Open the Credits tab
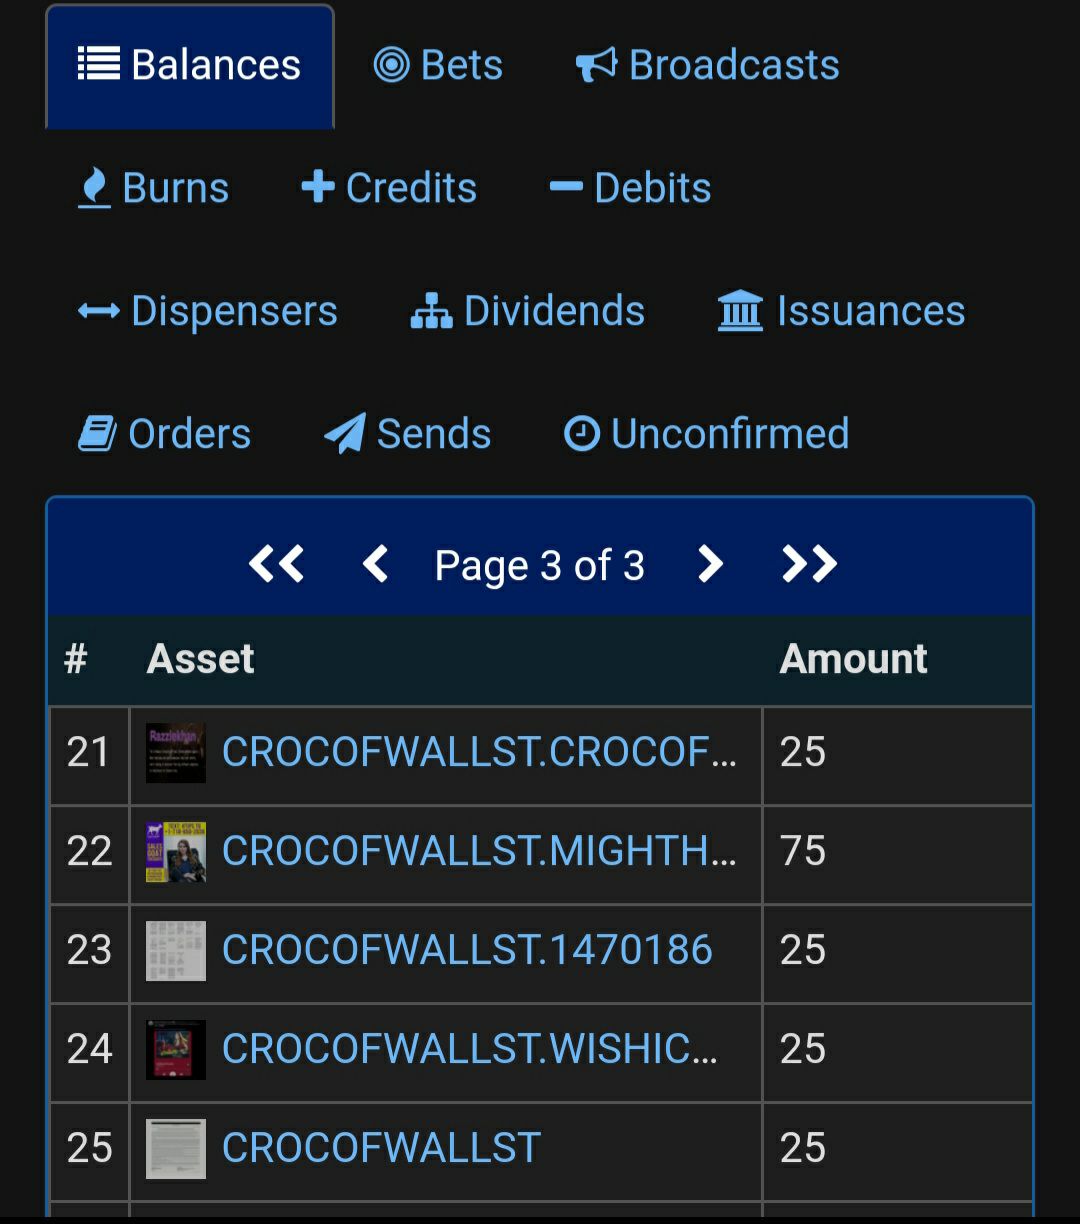 pyautogui.click(x=389, y=188)
